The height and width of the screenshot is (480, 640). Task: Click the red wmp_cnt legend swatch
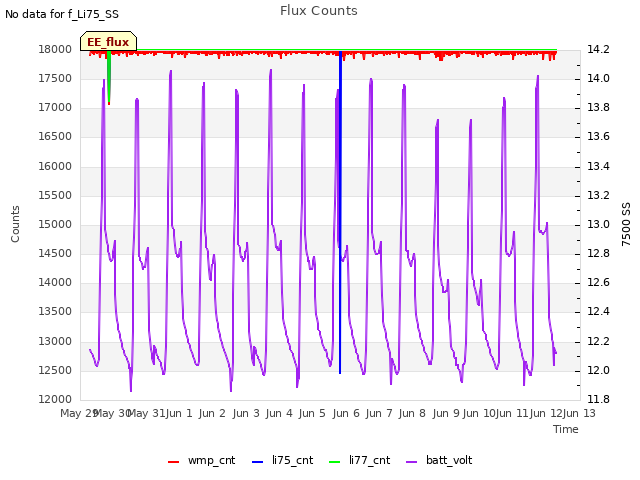tap(173, 462)
